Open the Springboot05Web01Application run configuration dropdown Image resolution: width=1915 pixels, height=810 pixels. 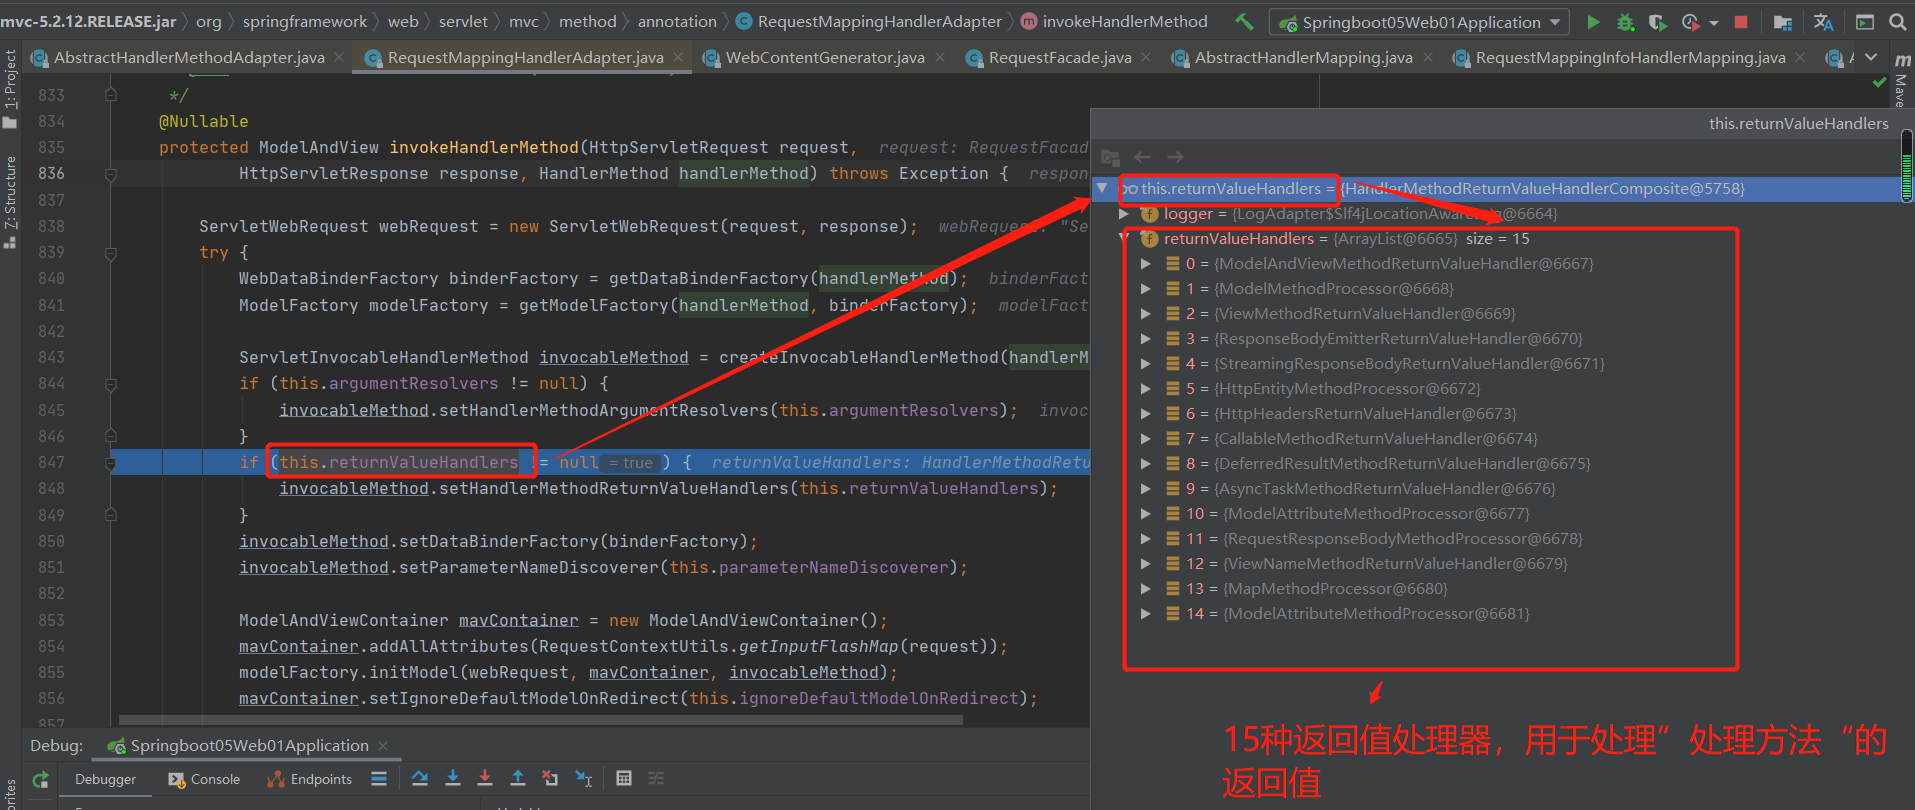pos(1419,22)
